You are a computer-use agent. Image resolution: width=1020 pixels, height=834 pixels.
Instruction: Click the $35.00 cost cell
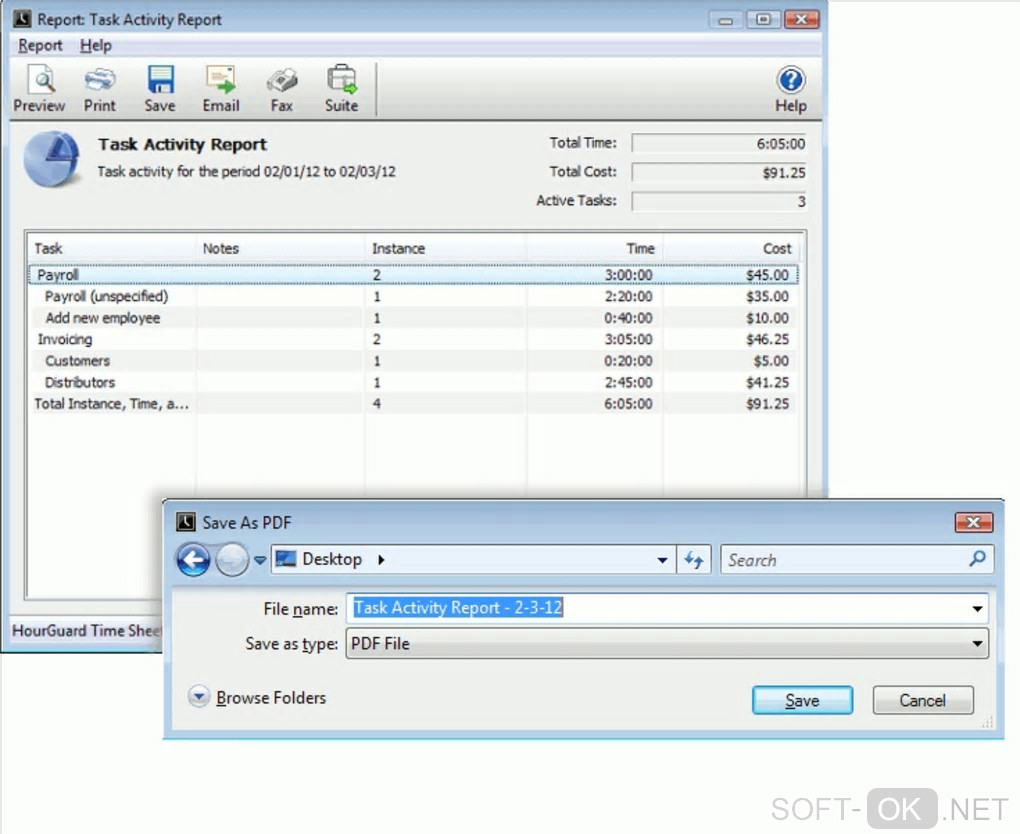click(x=768, y=297)
